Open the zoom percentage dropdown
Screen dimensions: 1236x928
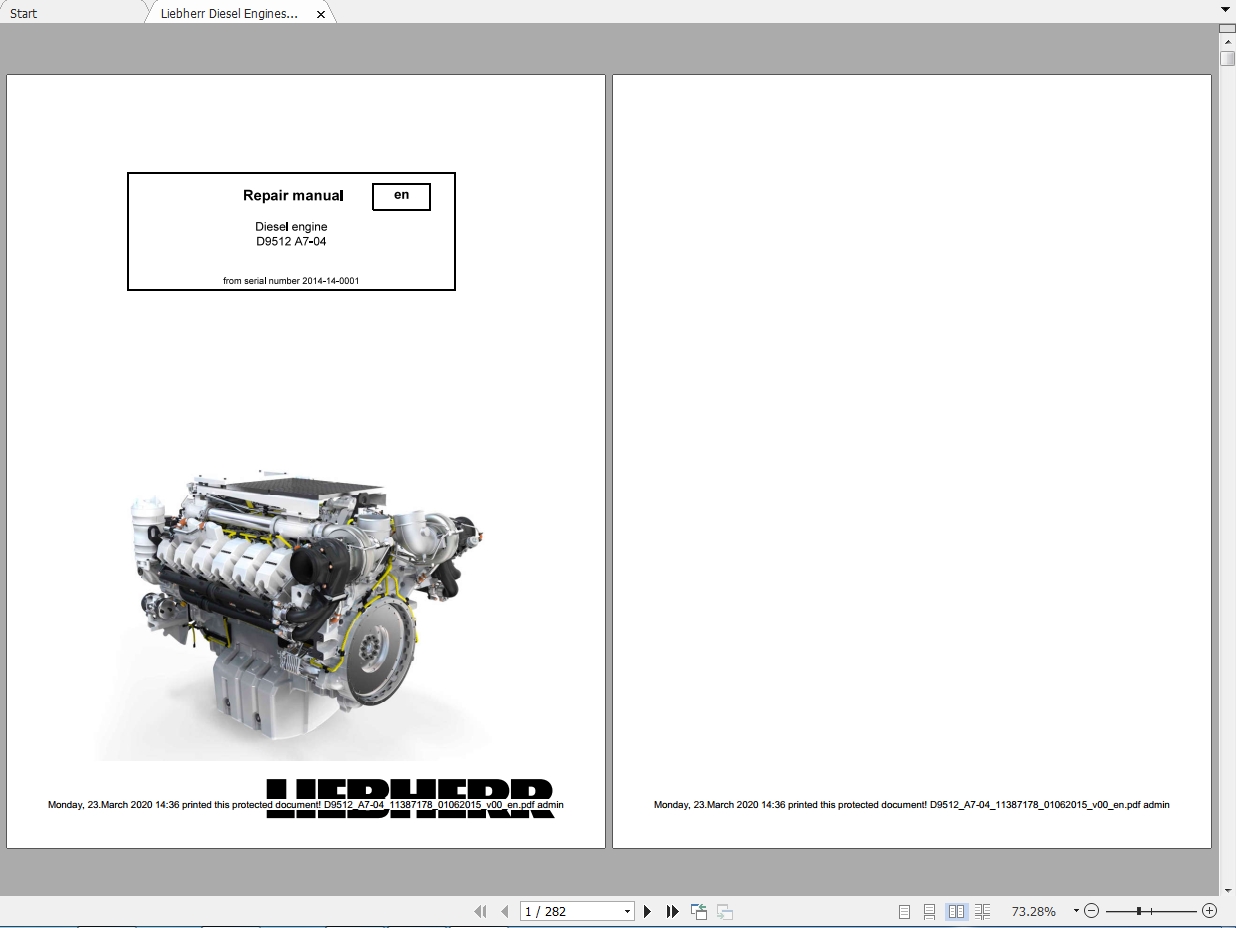click(1076, 911)
